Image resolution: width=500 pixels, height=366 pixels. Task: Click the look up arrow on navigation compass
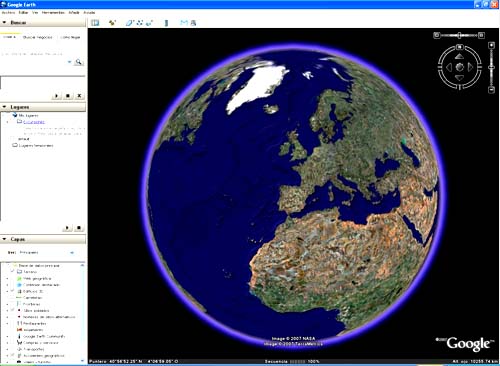point(459,56)
